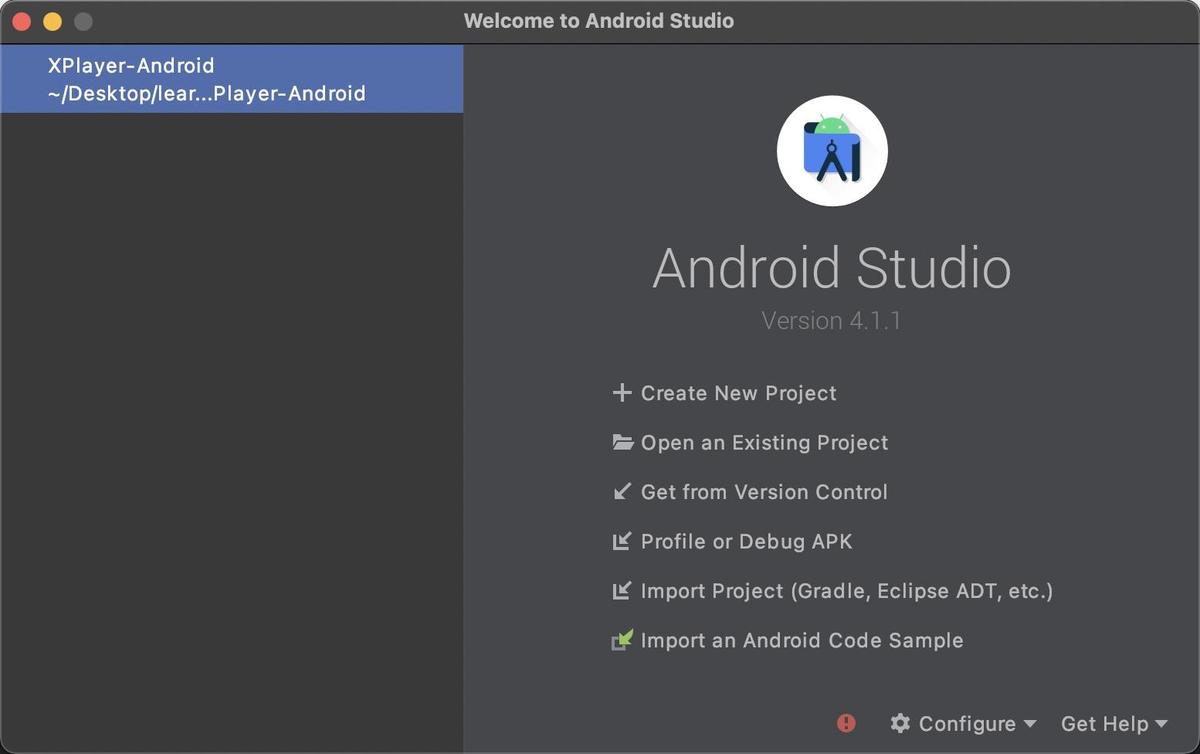Click the Get from Version Control link
Screen dimensions: 1200x754
[x=764, y=492]
